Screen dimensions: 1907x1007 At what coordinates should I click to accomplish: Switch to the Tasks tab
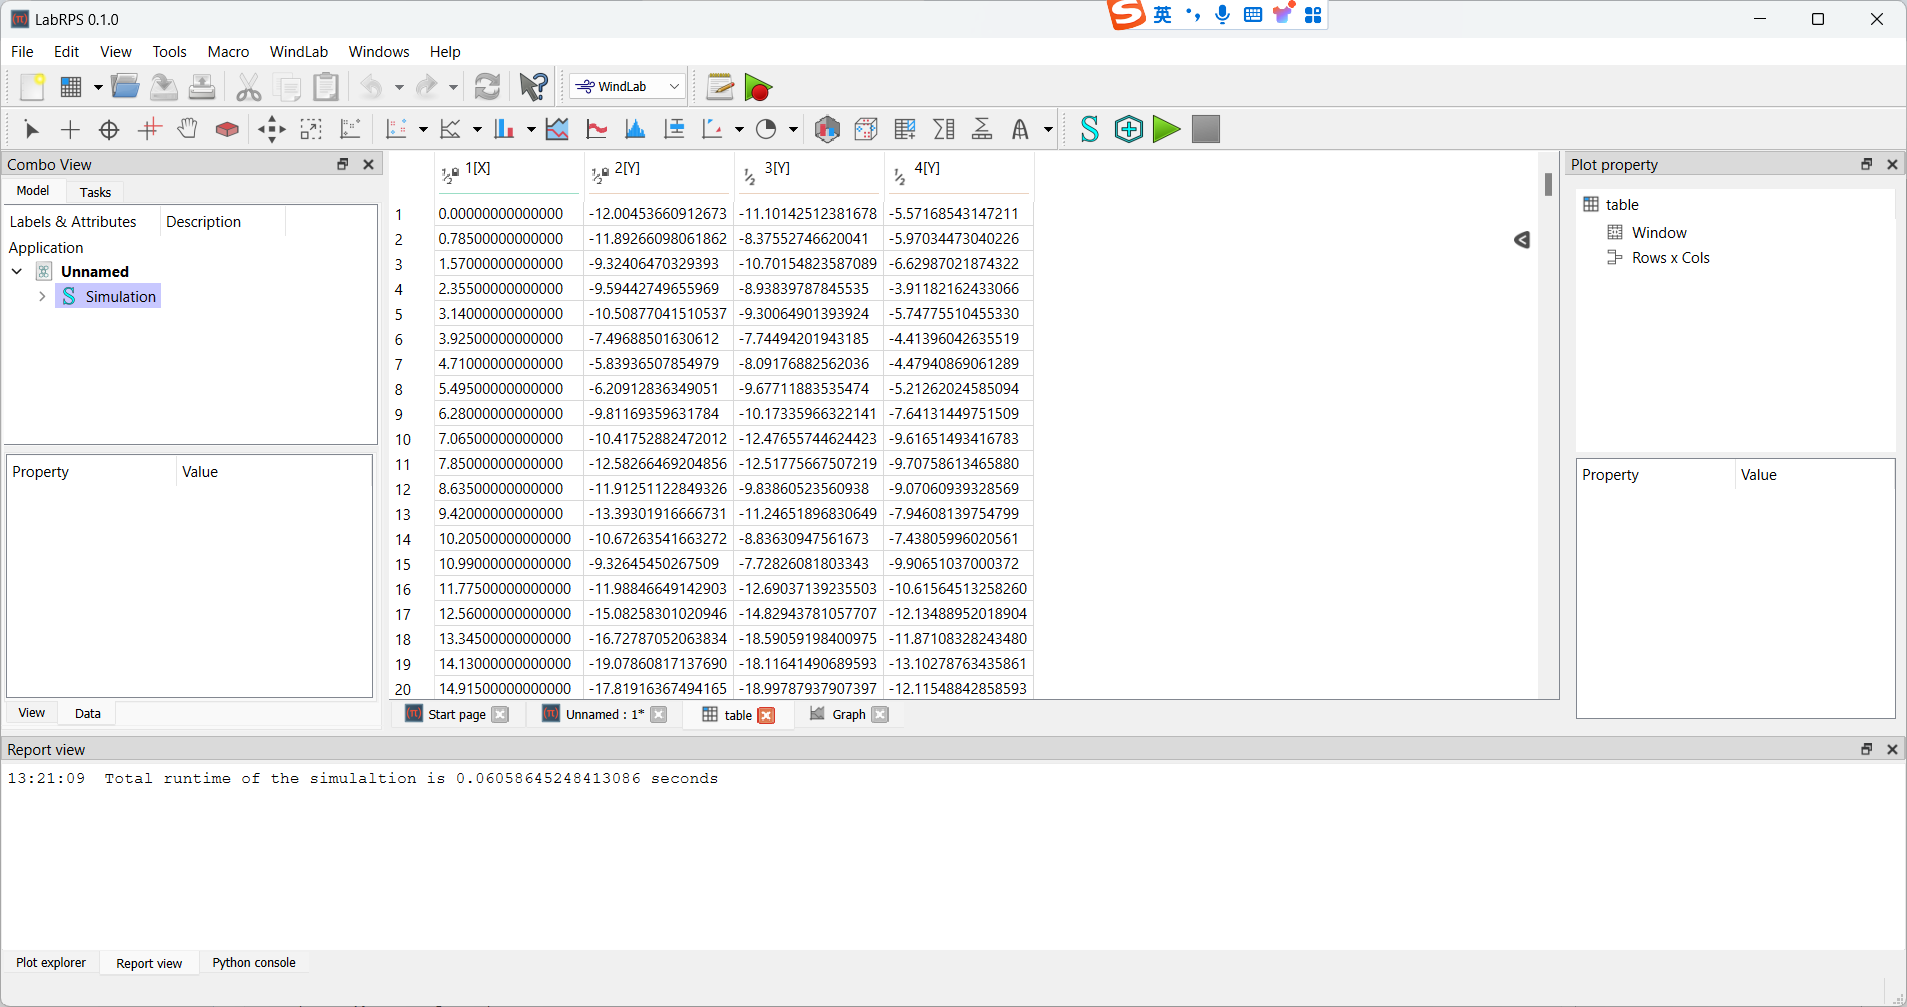click(x=95, y=192)
